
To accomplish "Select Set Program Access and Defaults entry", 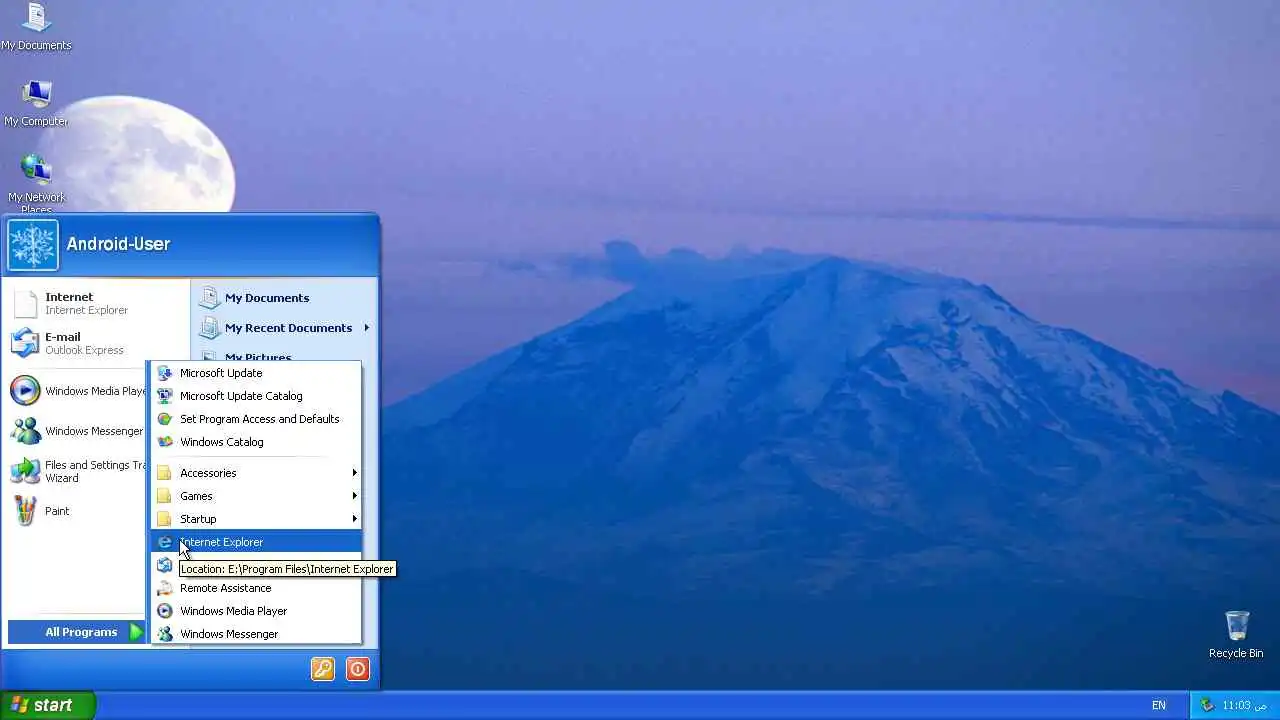I will coord(256,419).
